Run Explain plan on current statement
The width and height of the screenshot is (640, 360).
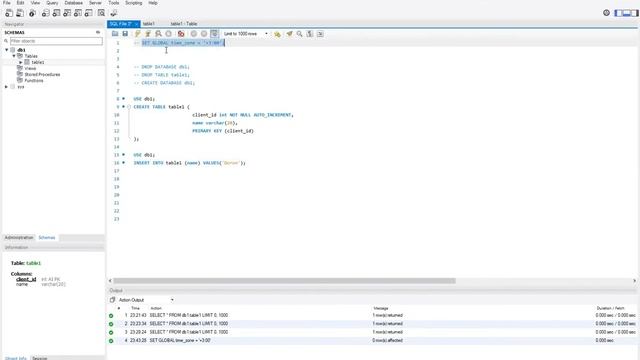pyautogui.click(x=158, y=34)
